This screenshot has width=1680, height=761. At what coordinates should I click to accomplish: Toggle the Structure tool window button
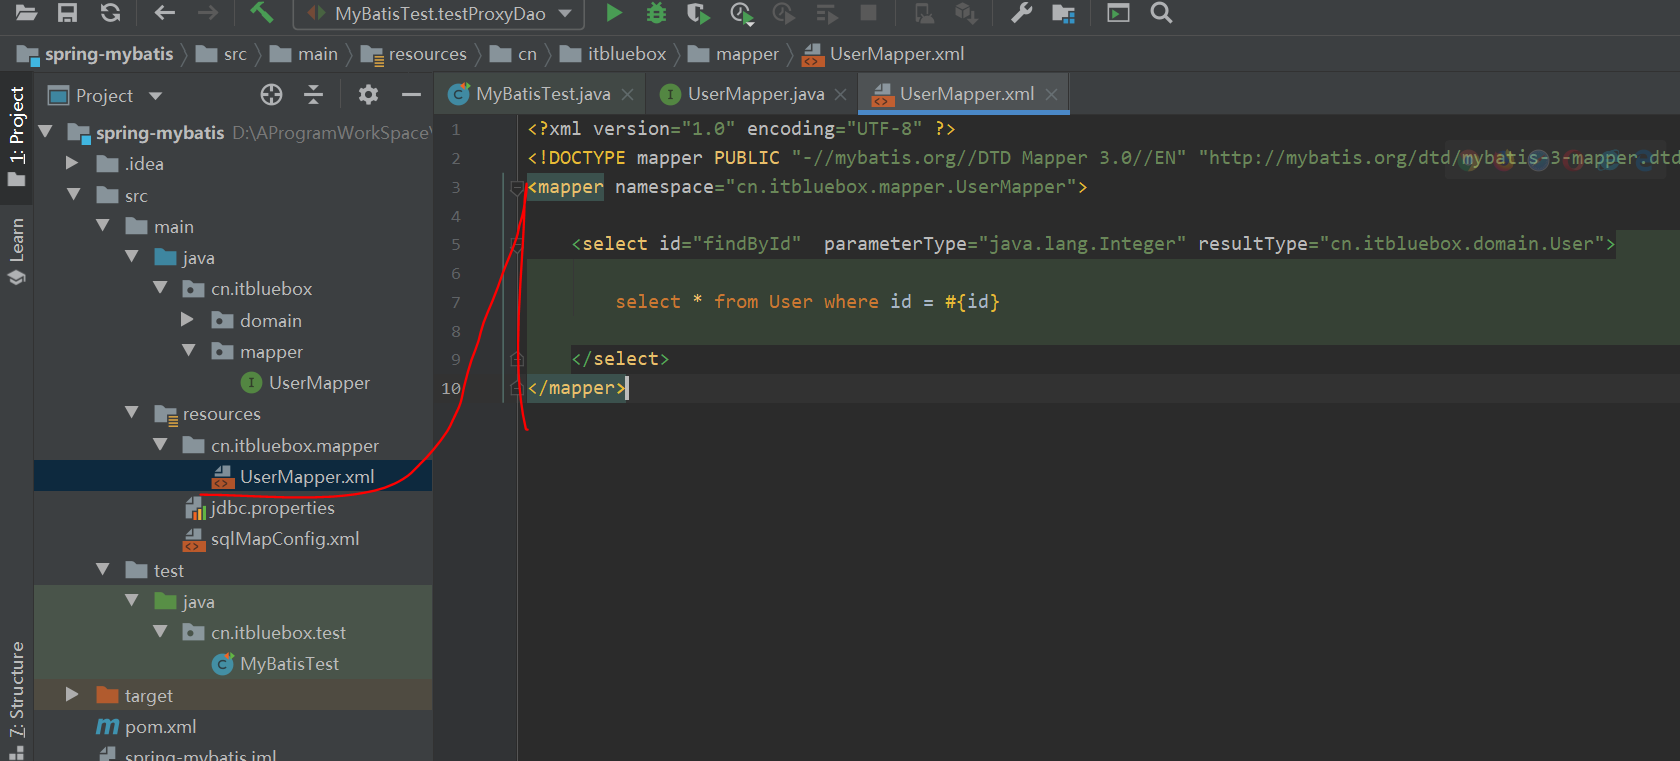pos(17,700)
